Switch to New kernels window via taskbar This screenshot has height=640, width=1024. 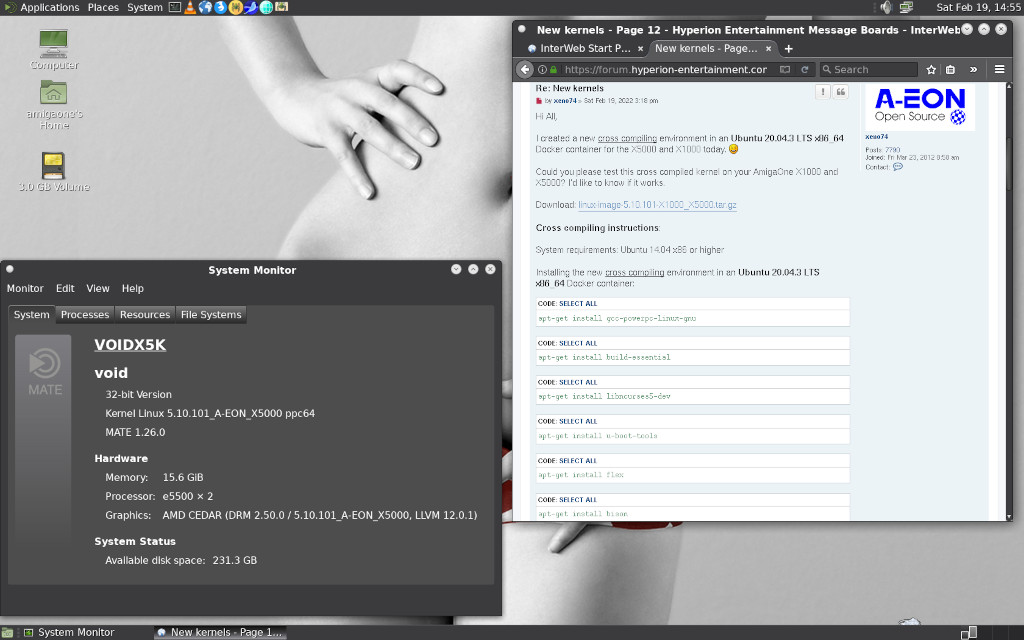(x=221, y=632)
